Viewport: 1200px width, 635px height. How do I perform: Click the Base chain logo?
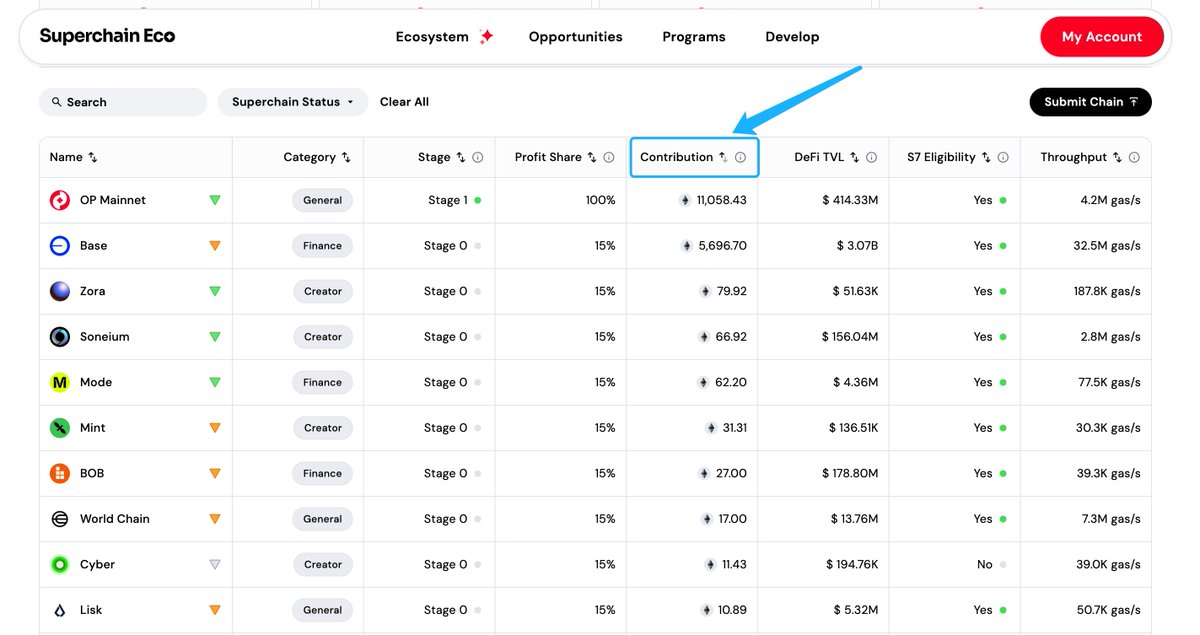(60, 246)
